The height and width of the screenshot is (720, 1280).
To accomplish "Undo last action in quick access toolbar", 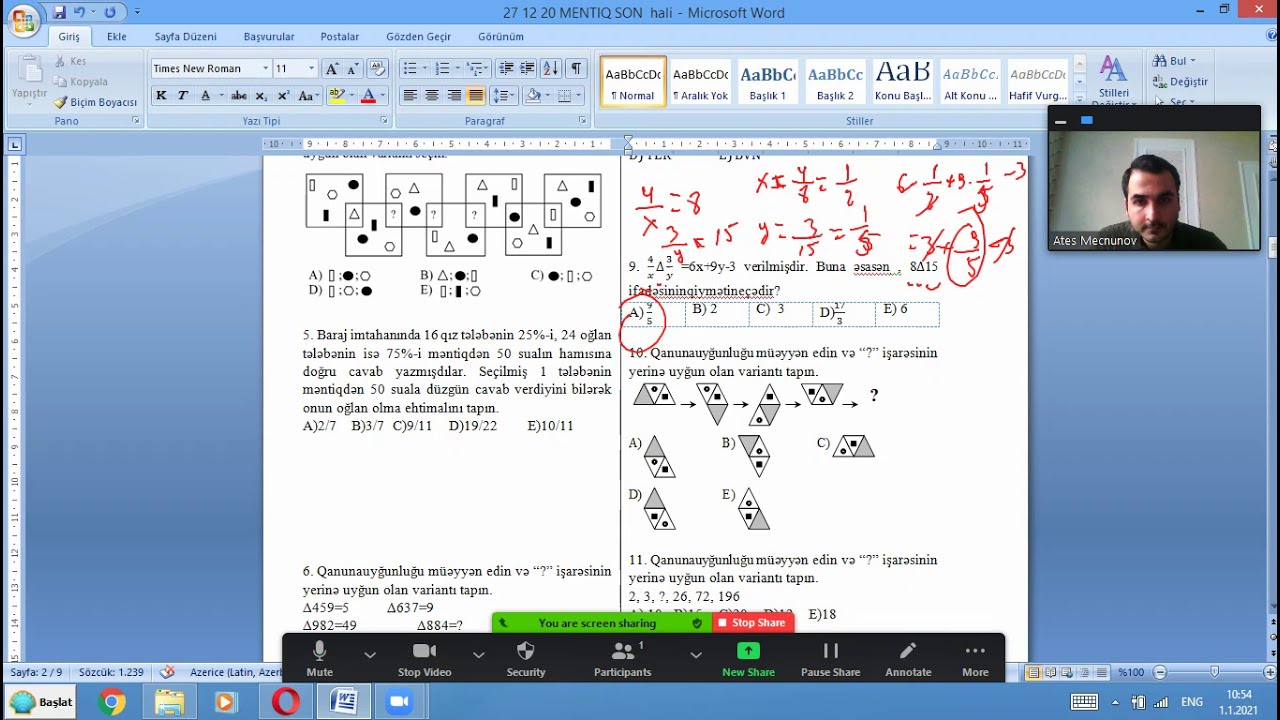I will click(x=80, y=12).
